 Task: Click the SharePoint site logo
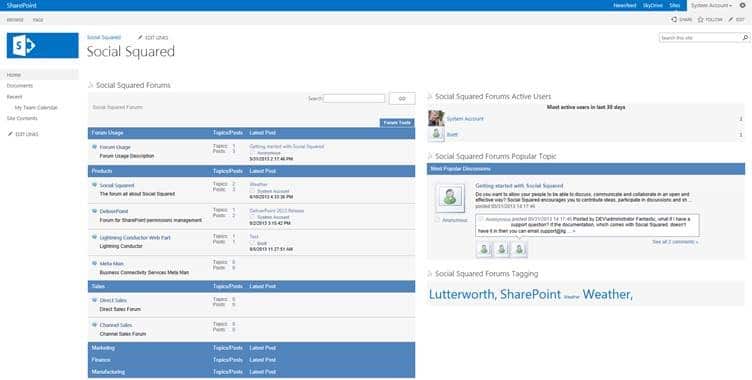[43, 46]
